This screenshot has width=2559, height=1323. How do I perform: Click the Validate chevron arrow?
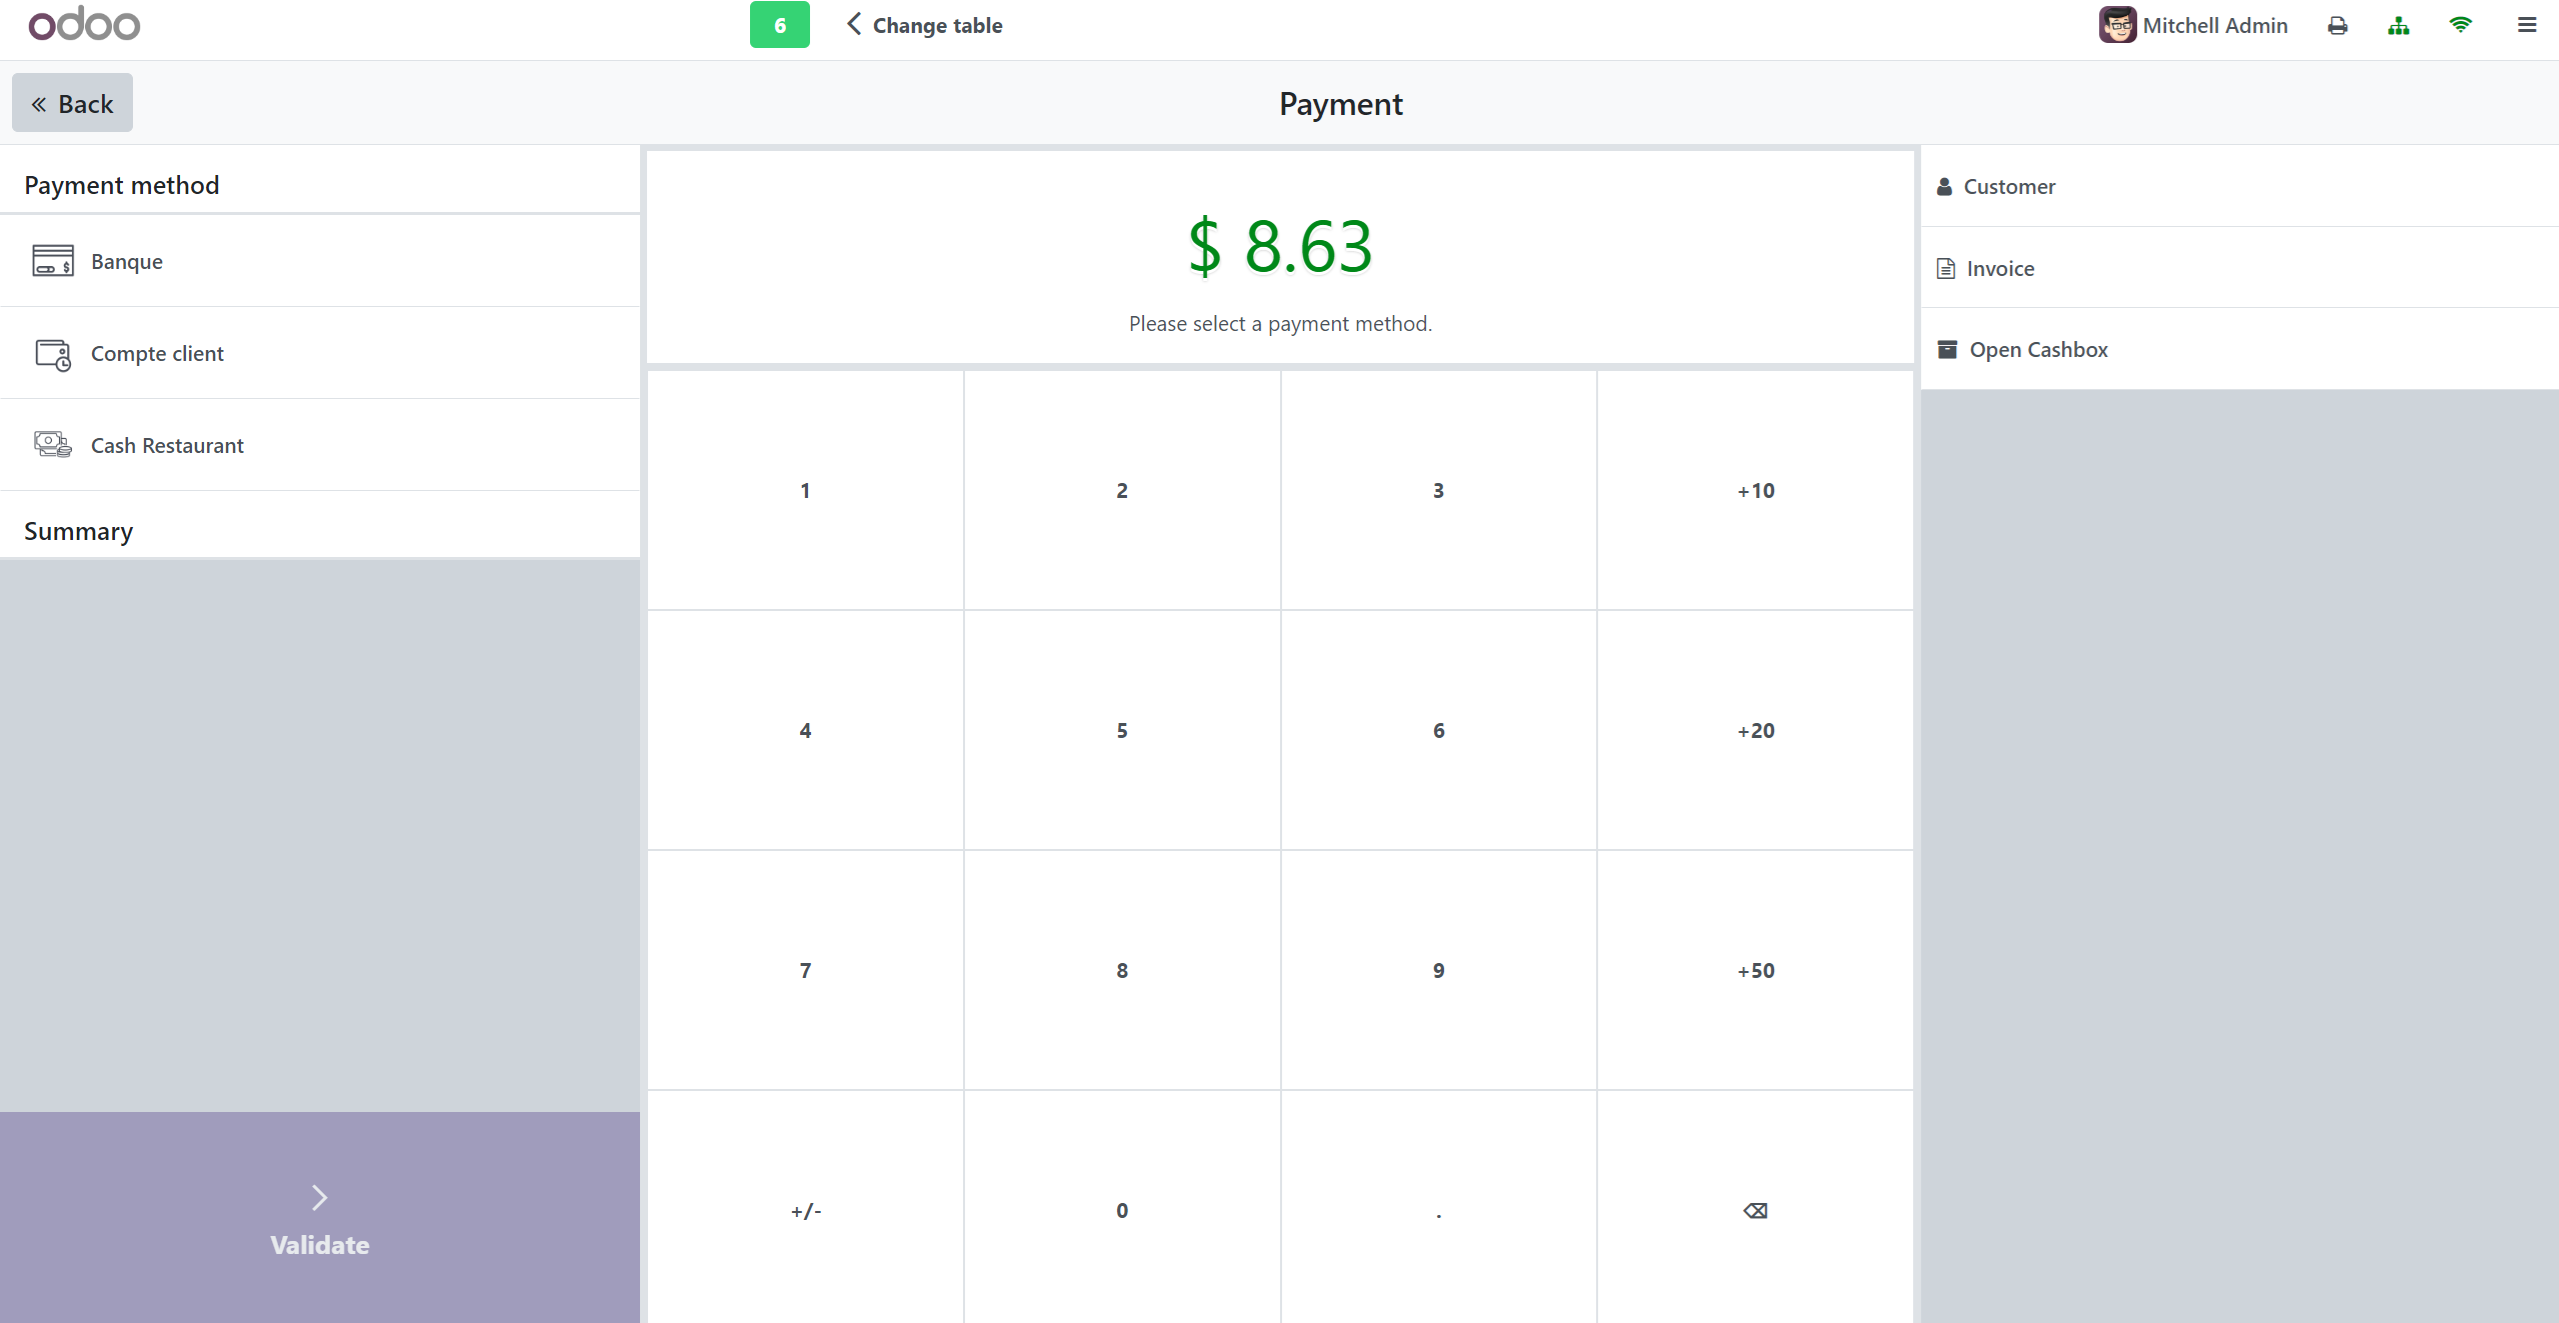point(319,1198)
